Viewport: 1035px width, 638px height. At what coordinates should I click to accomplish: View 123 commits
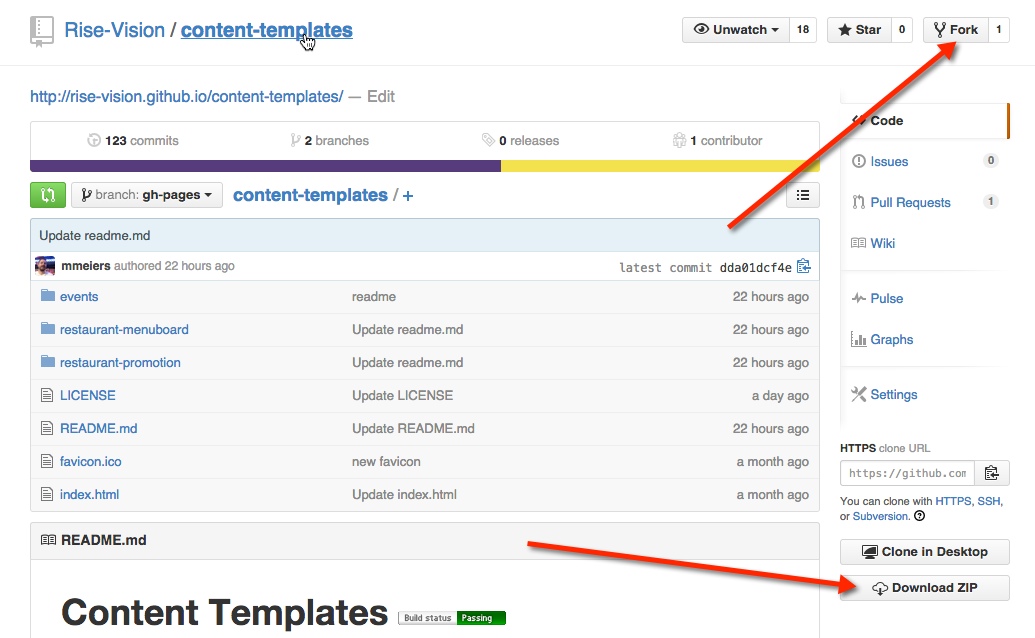[133, 141]
